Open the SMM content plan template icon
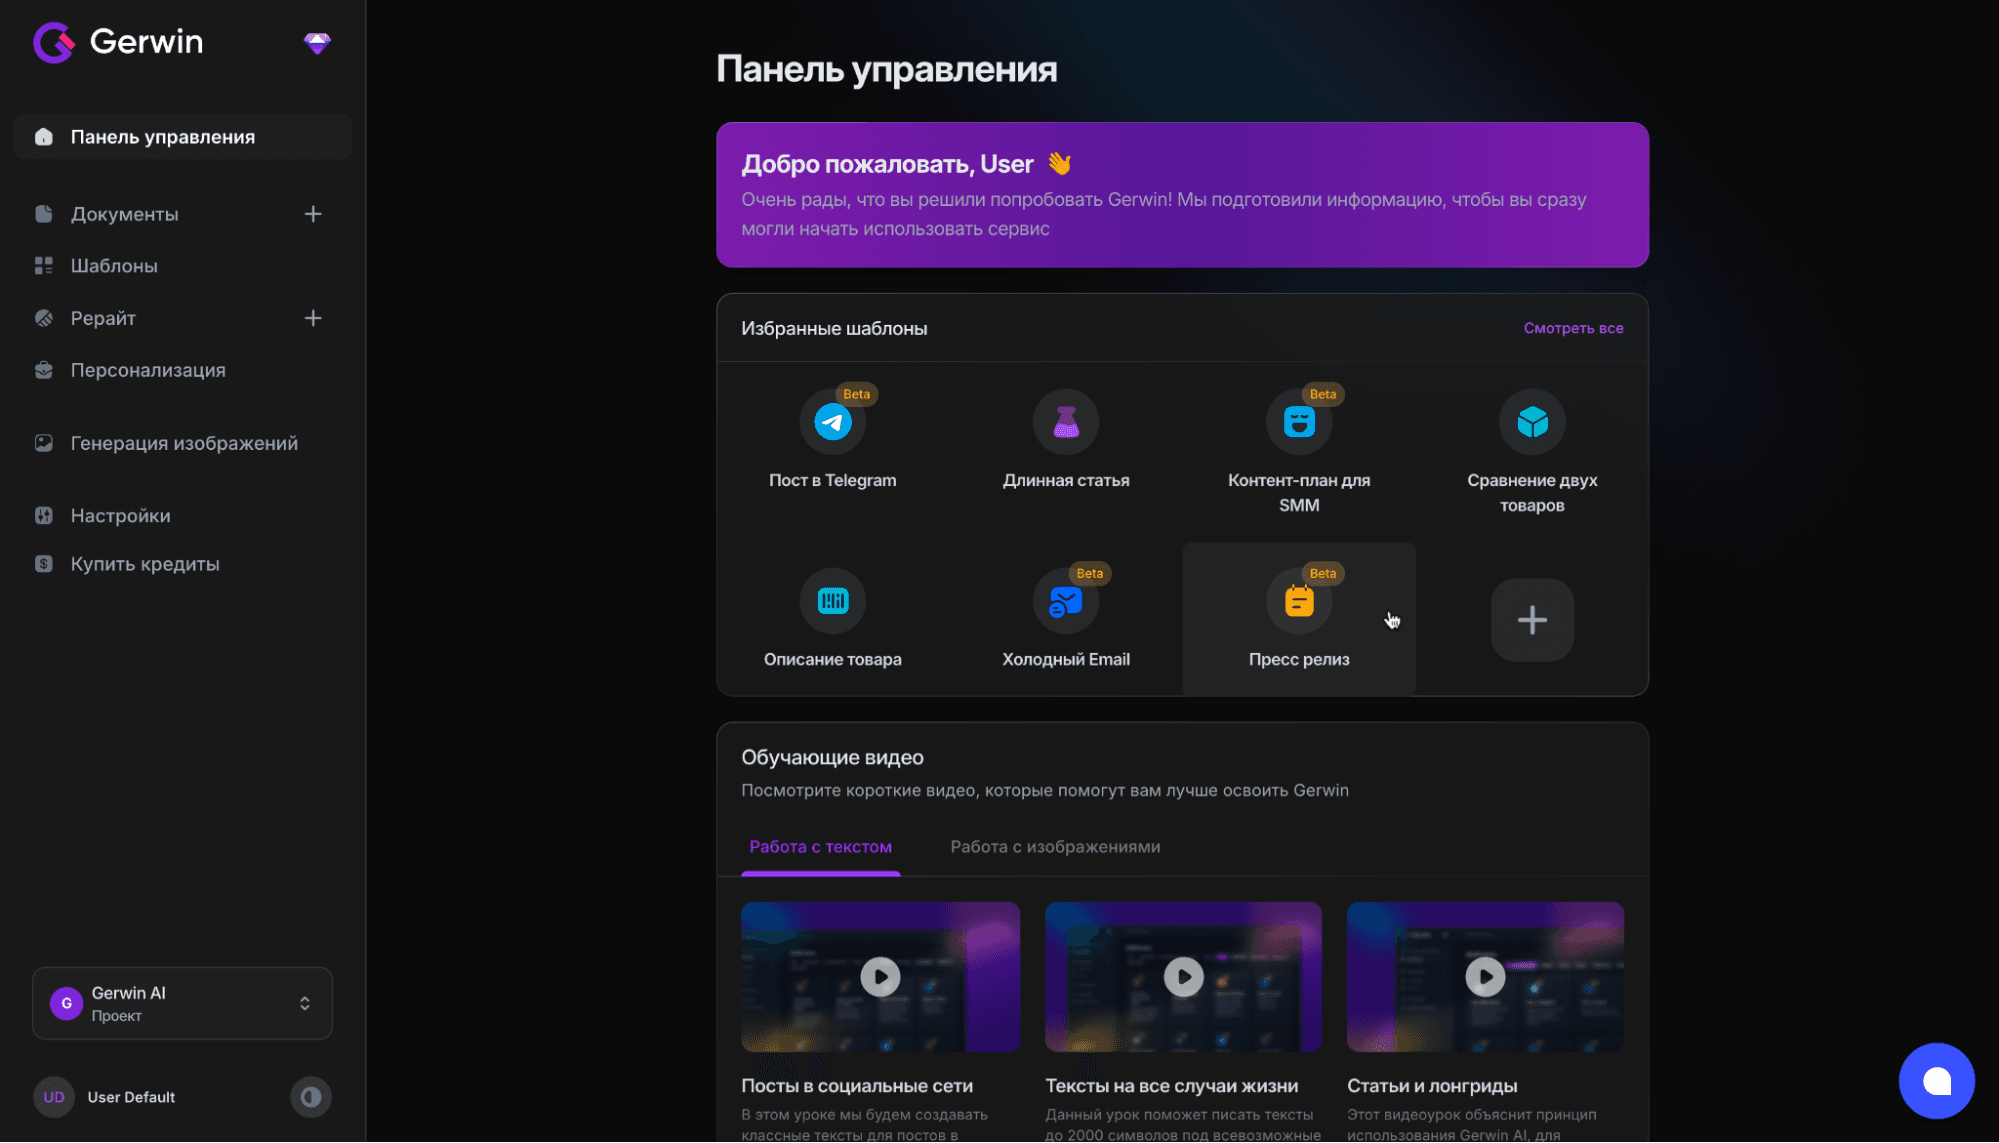The width and height of the screenshot is (1999, 1143). click(x=1298, y=422)
